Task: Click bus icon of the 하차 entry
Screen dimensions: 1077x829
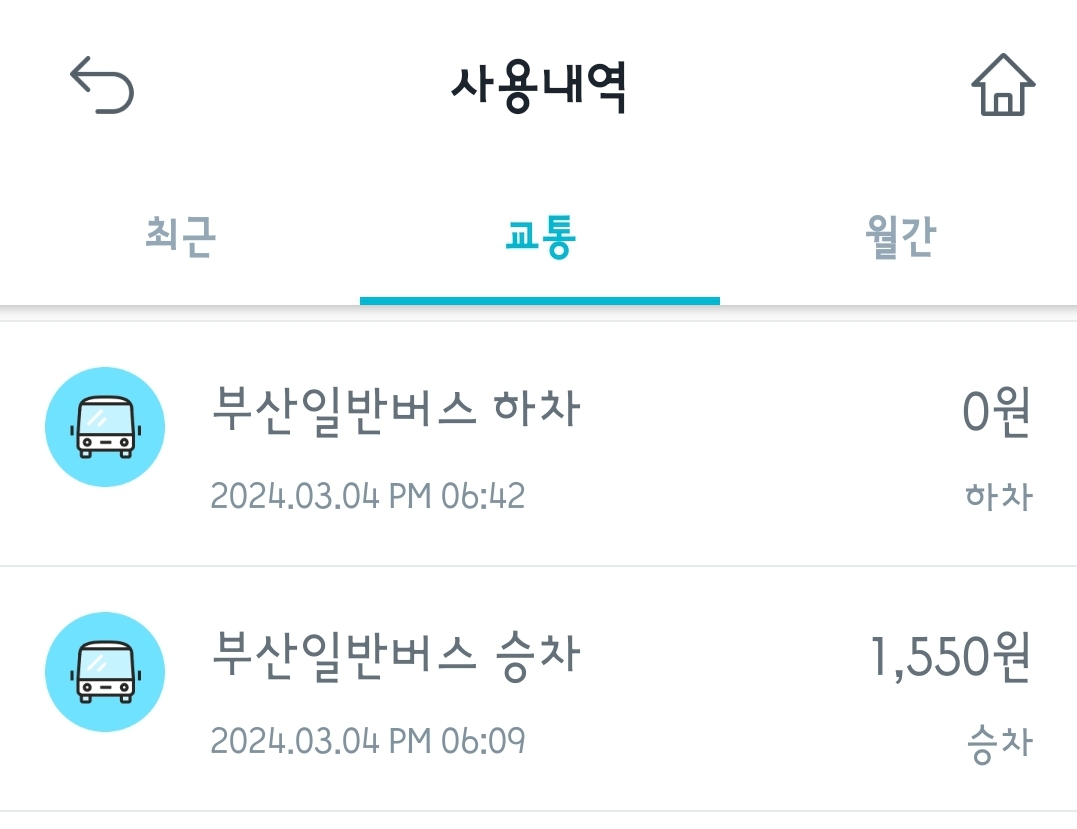Action: coord(105,427)
